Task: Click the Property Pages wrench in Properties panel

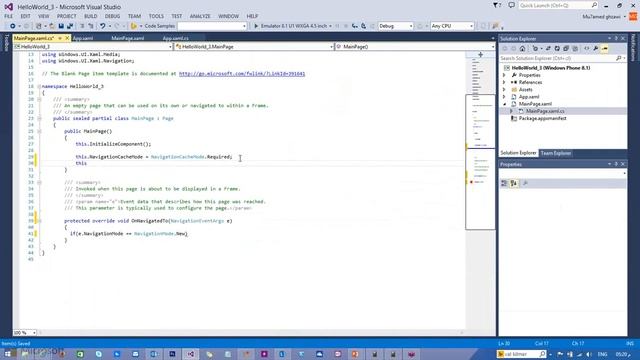Action: [x=525, y=183]
